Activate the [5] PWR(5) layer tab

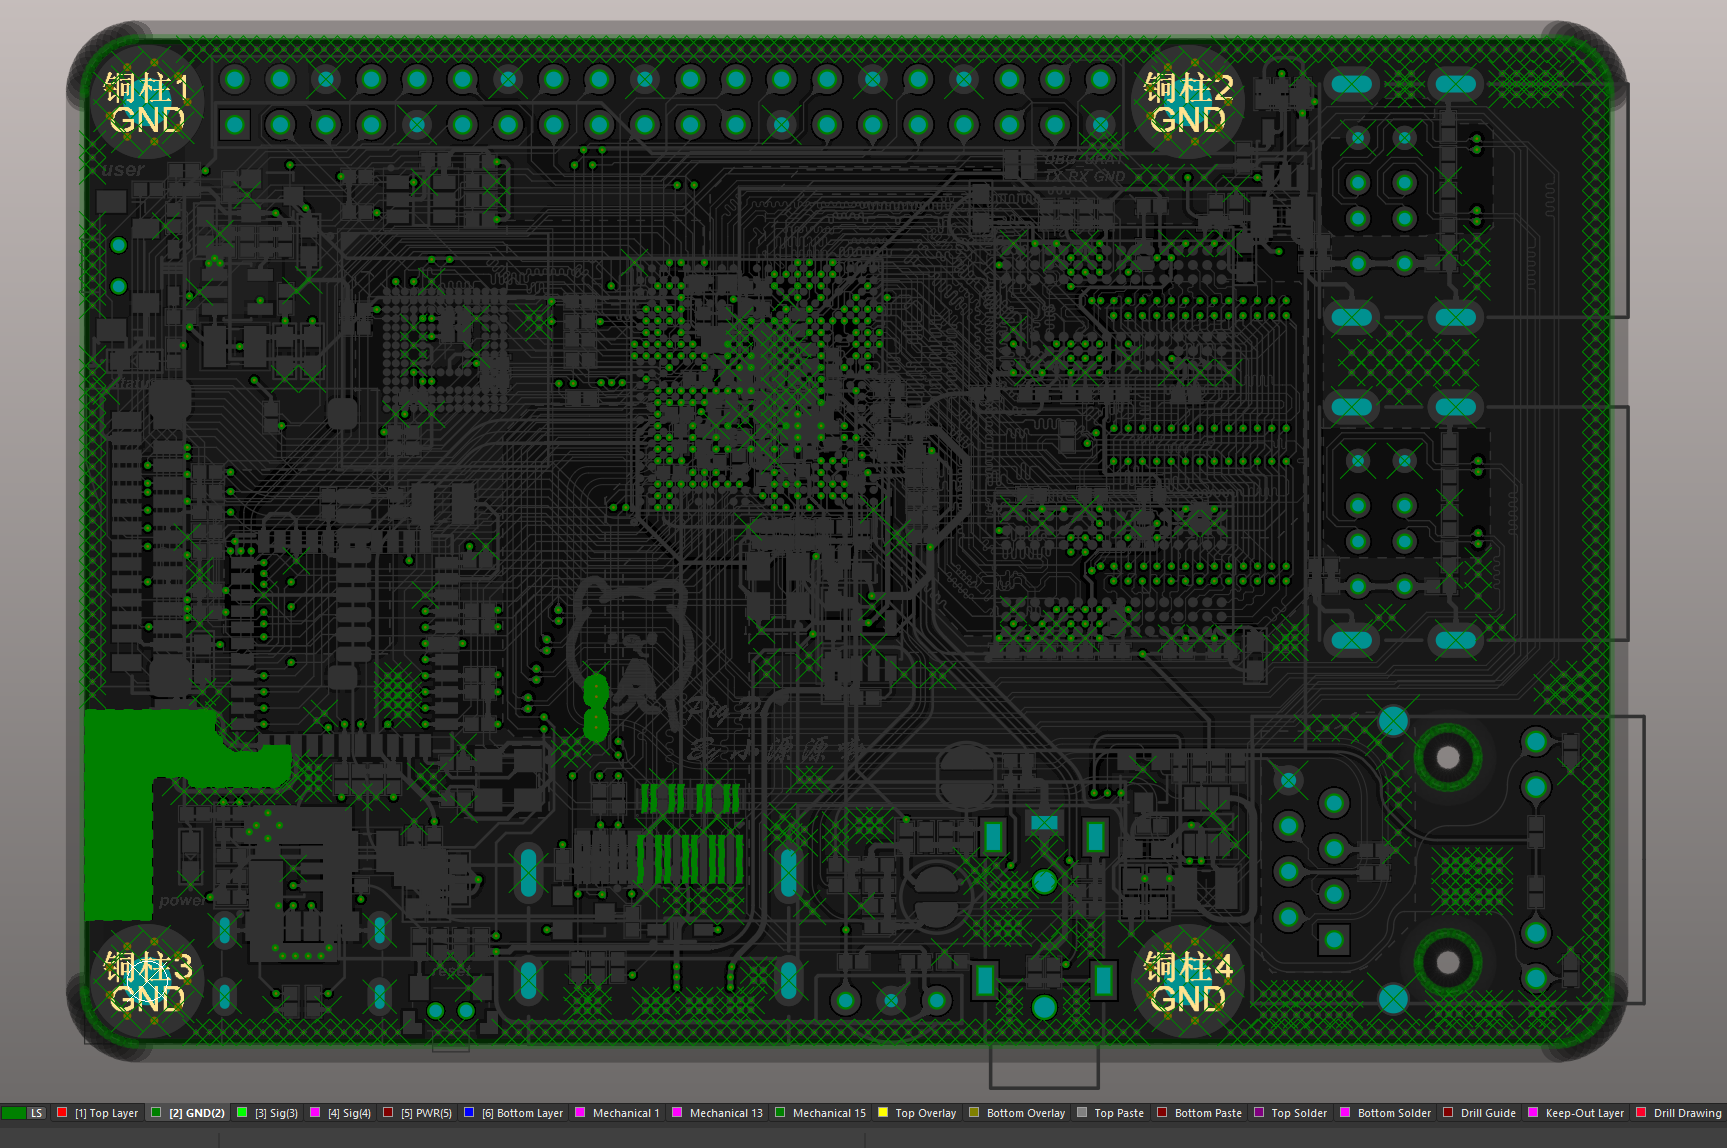point(426,1113)
